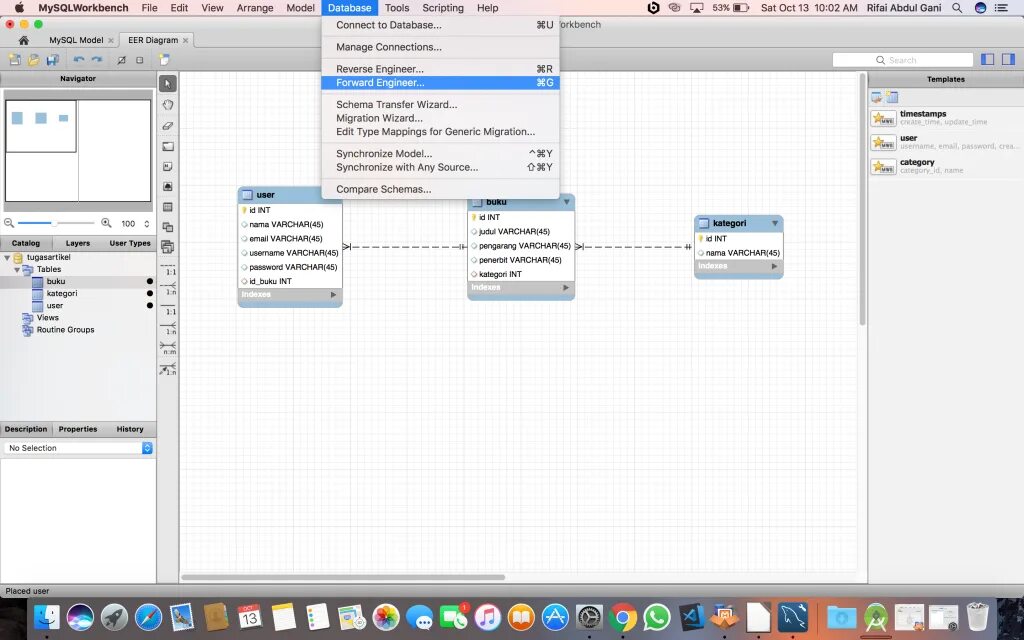Select the Views node in the Catalog
The image size is (1024, 640).
(x=48, y=317)
